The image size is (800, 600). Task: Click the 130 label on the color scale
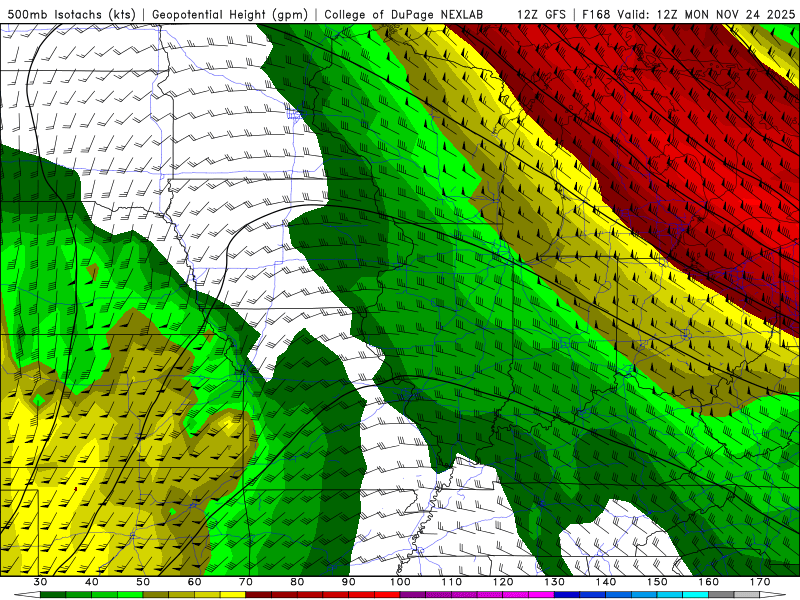554,582
